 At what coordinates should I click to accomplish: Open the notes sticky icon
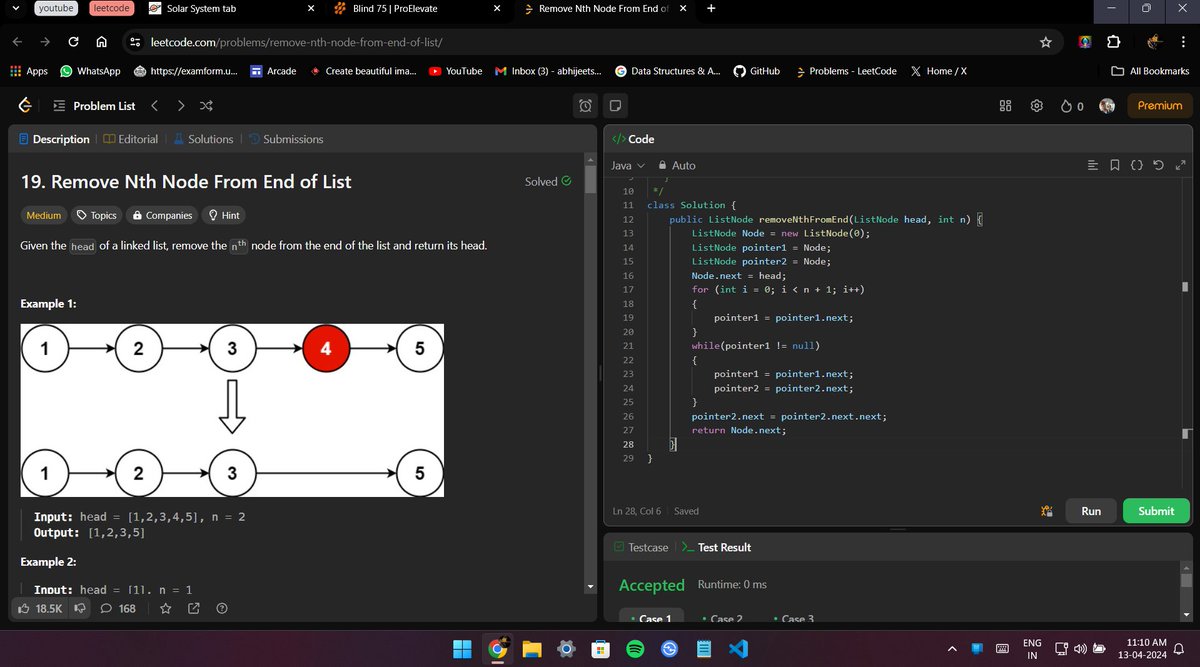point(616,105)
